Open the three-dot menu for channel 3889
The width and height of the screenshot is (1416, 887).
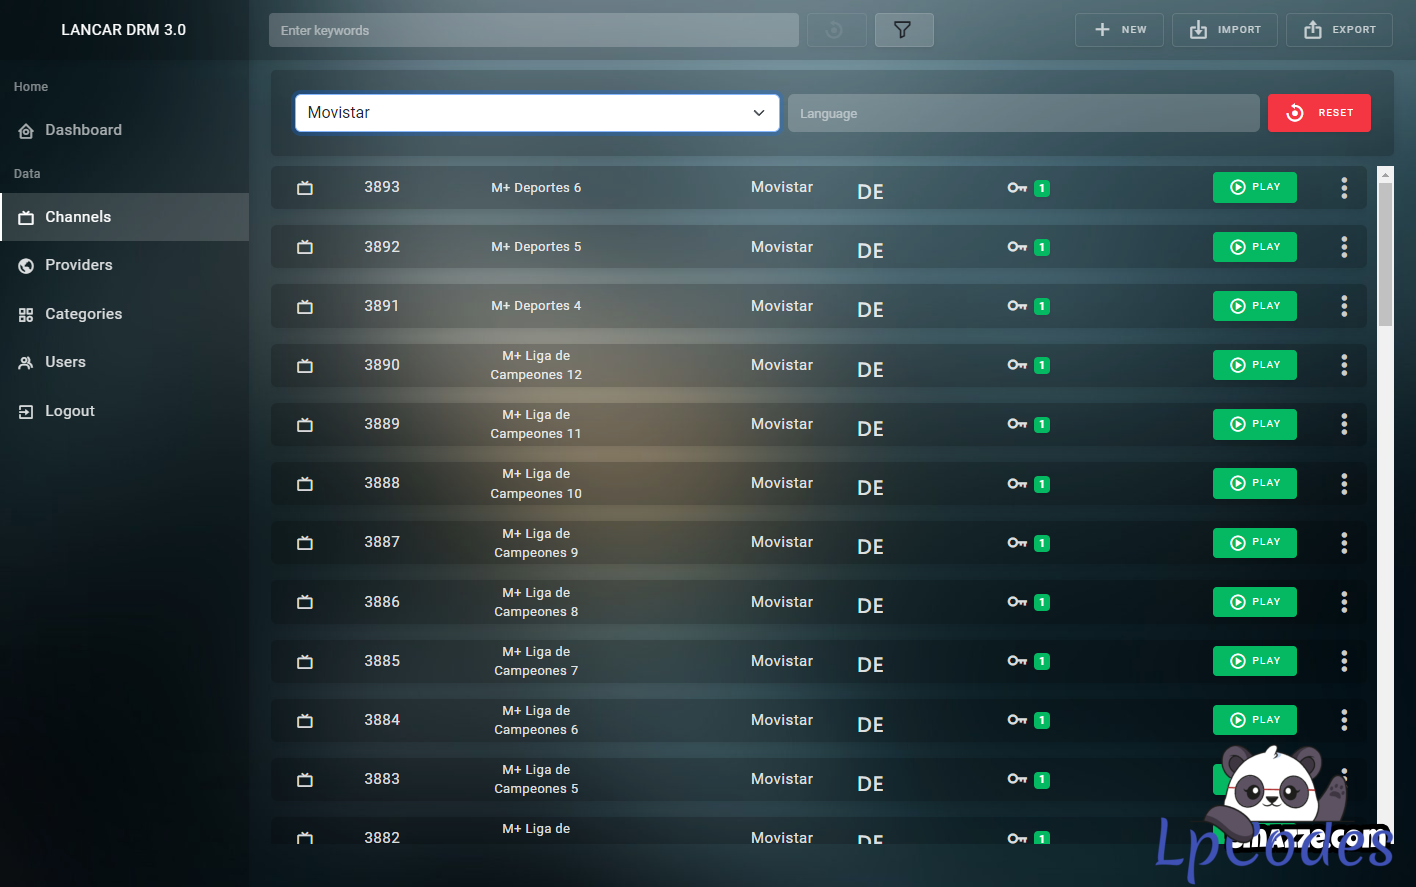click(x=1343, y=424)
